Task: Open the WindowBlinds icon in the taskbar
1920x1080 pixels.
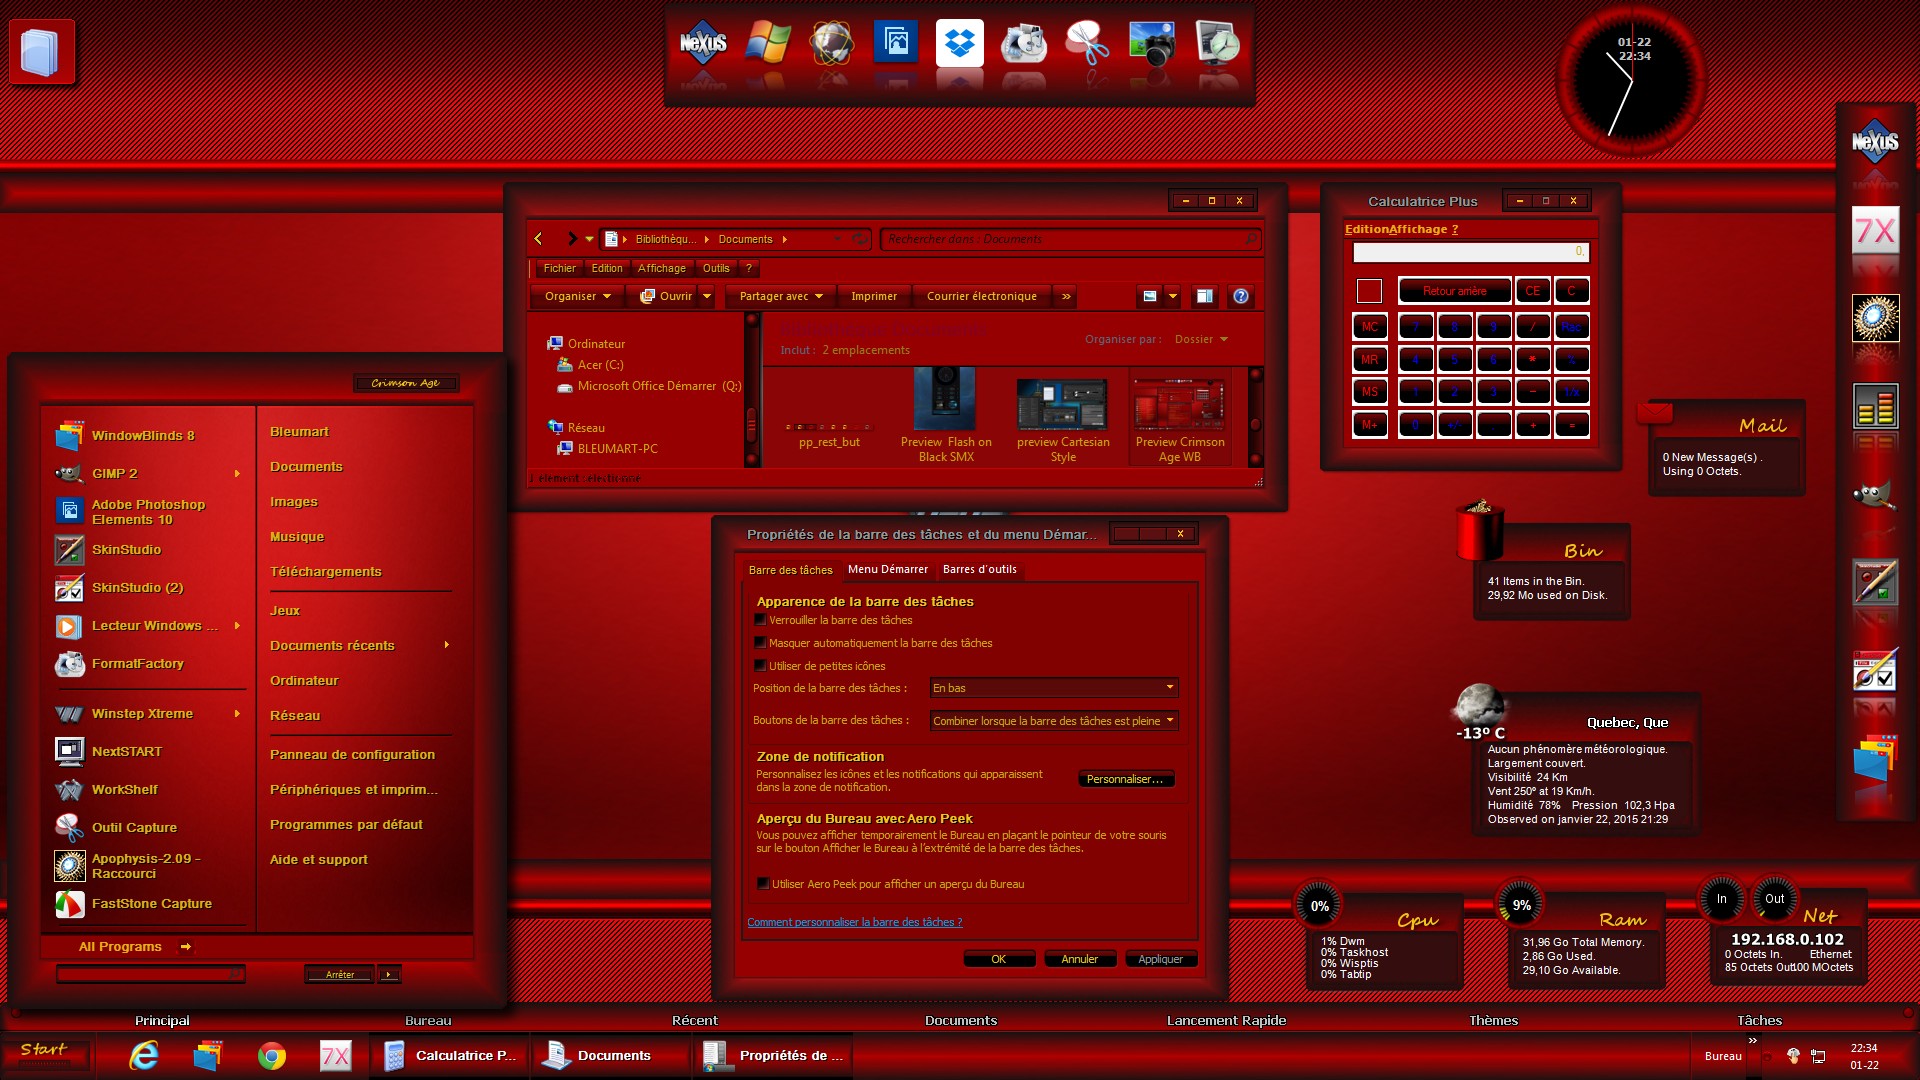Action: tap(207, 1055)
